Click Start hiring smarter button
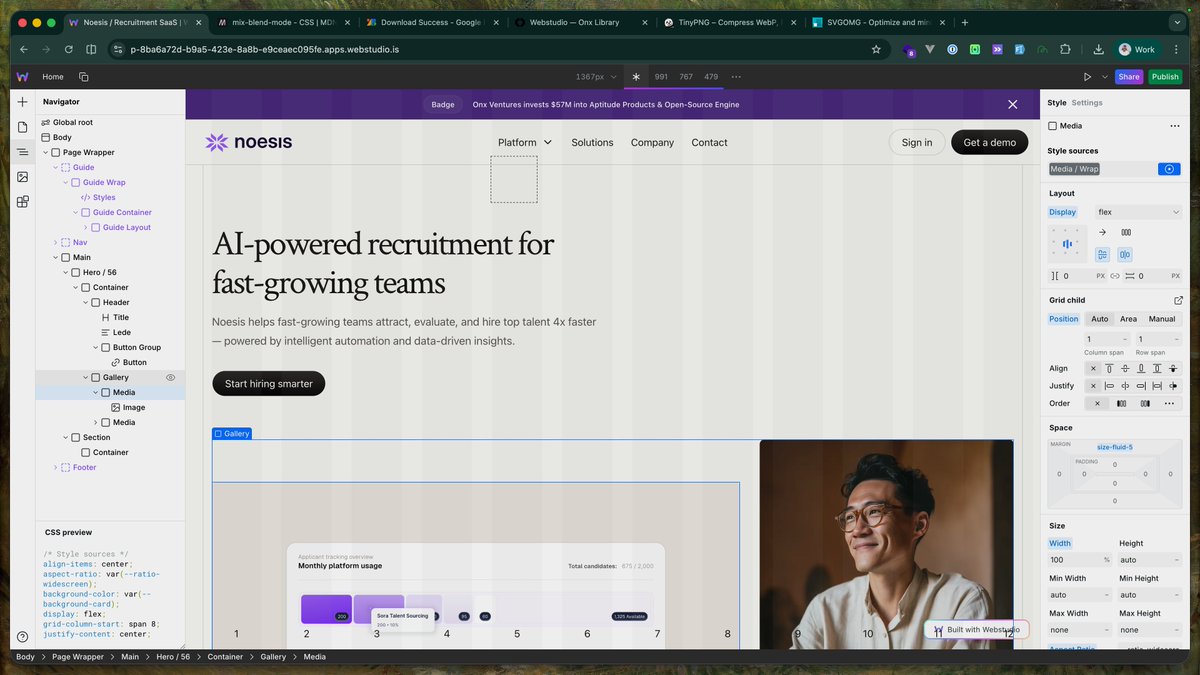This screenshot has height=675, width=1200. coord(269,383)
